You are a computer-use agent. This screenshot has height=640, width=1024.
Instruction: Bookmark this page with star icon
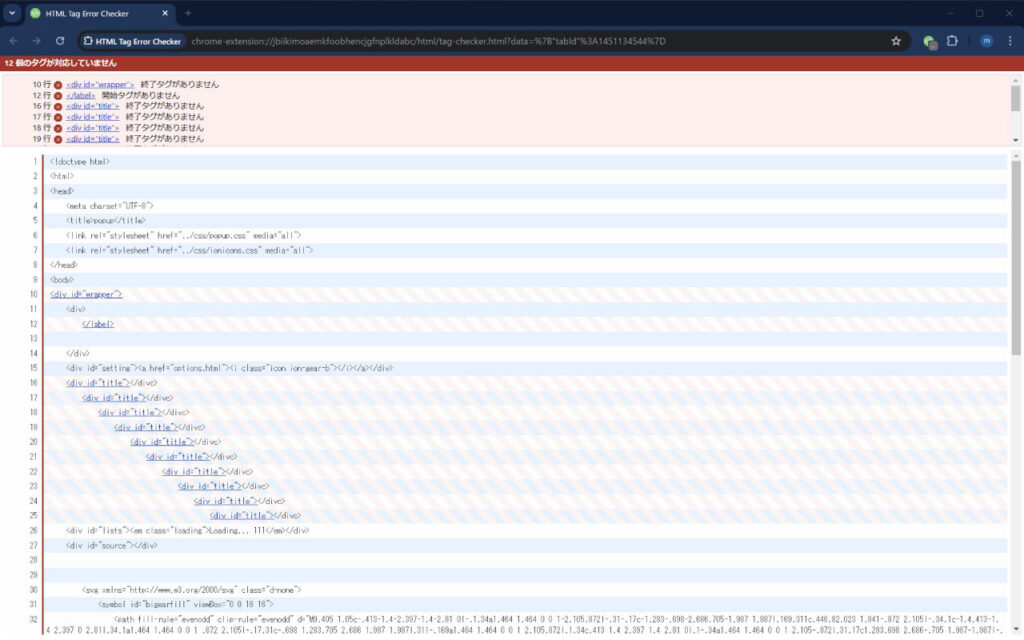click(x=896, y=40)
